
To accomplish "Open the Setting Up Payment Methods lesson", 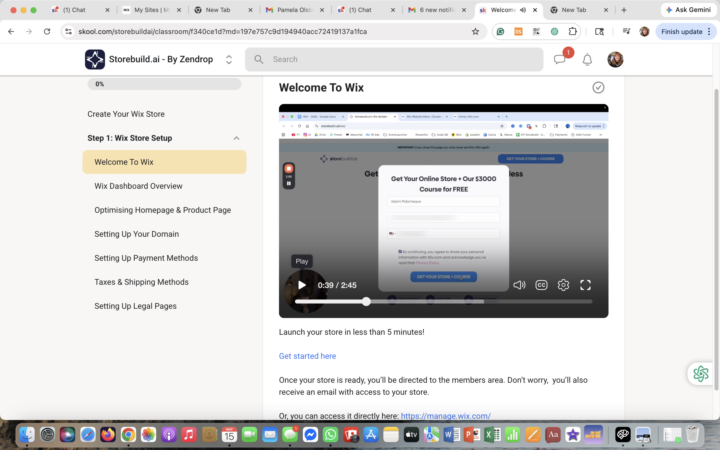I will click(146, 258).
